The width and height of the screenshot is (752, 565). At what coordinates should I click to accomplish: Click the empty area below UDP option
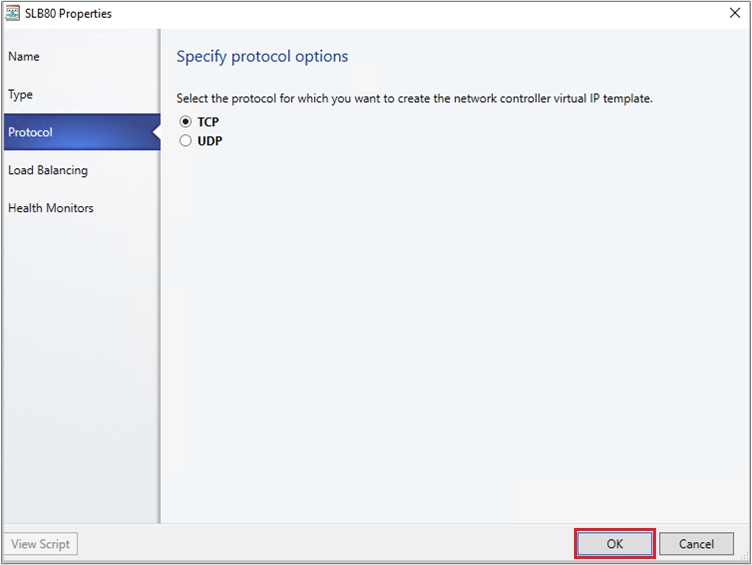450,330
